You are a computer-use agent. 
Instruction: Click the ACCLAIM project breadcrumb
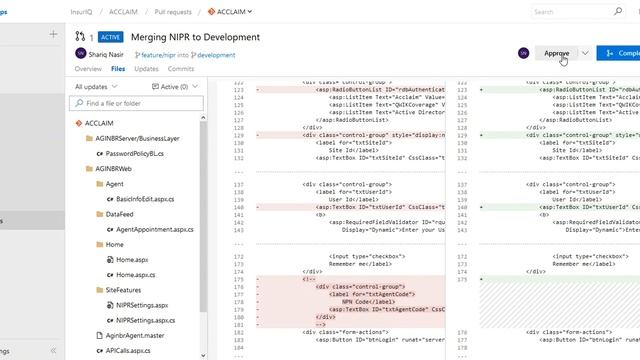(123, 12)
